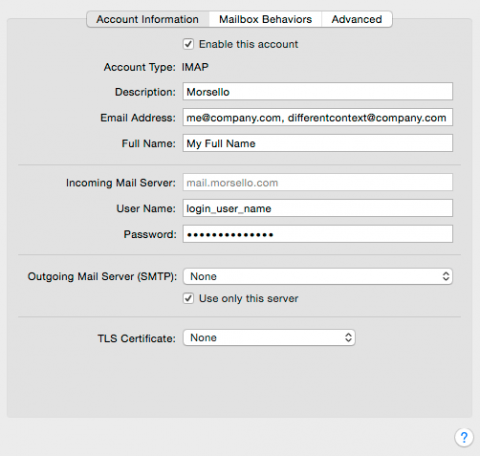480x456 pixels.
Task: Open the Outgoing Mail Server (SMTP) dropdown
Action: [318, 276]
